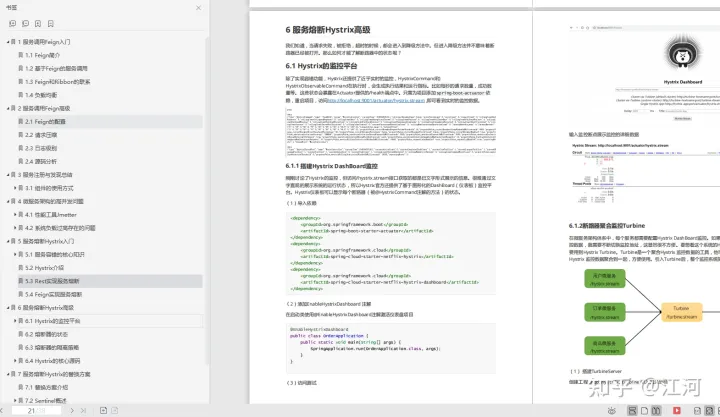Click the fit-to-page icon in status bar
The image size is (720, 417).
697,411
